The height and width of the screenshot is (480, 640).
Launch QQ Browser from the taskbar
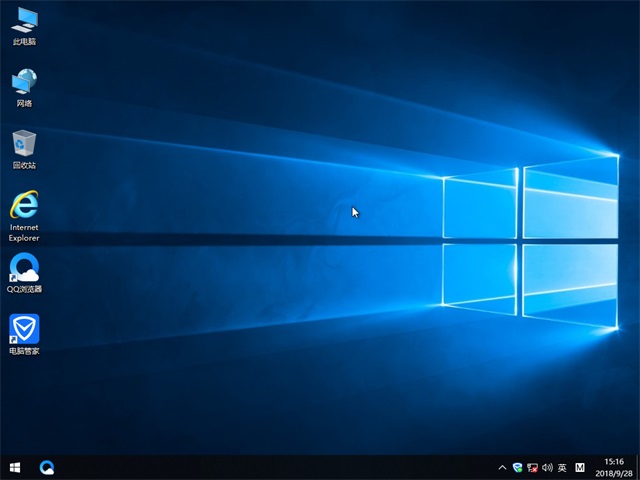46,467
